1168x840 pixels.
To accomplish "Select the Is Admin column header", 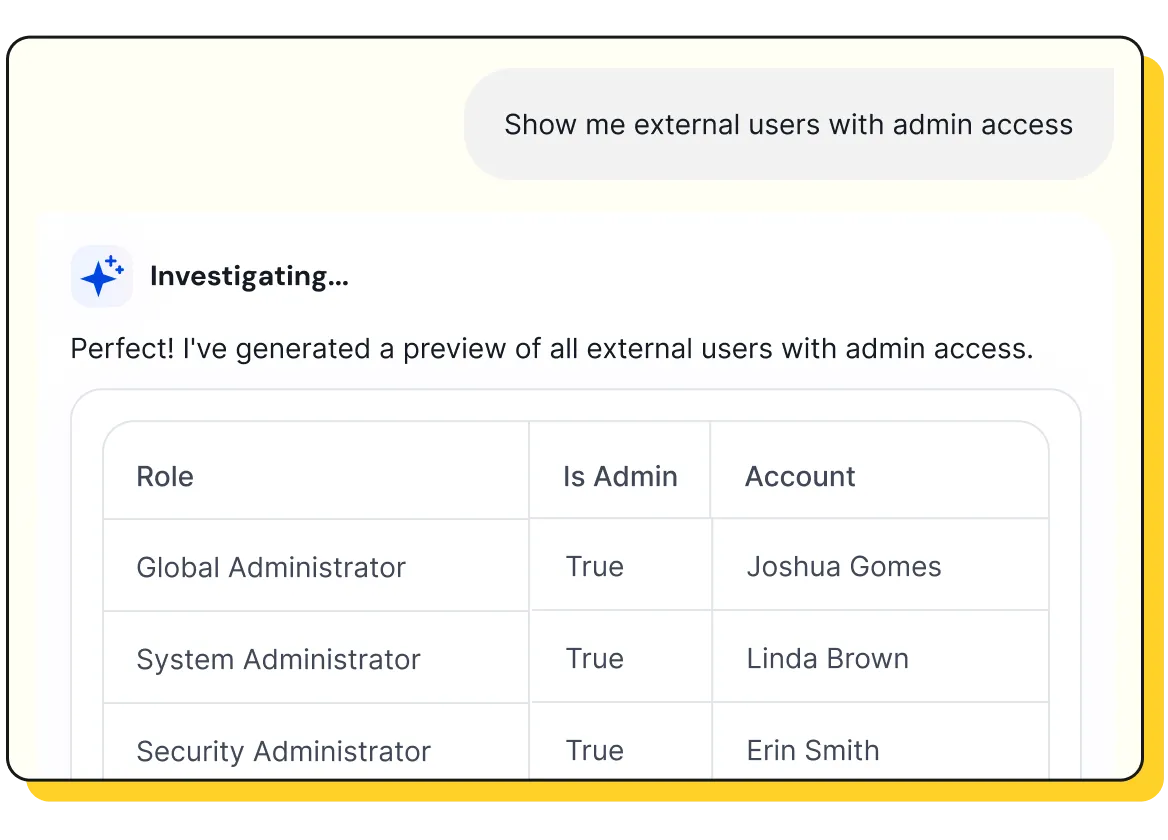I will [x=619, y=477].
